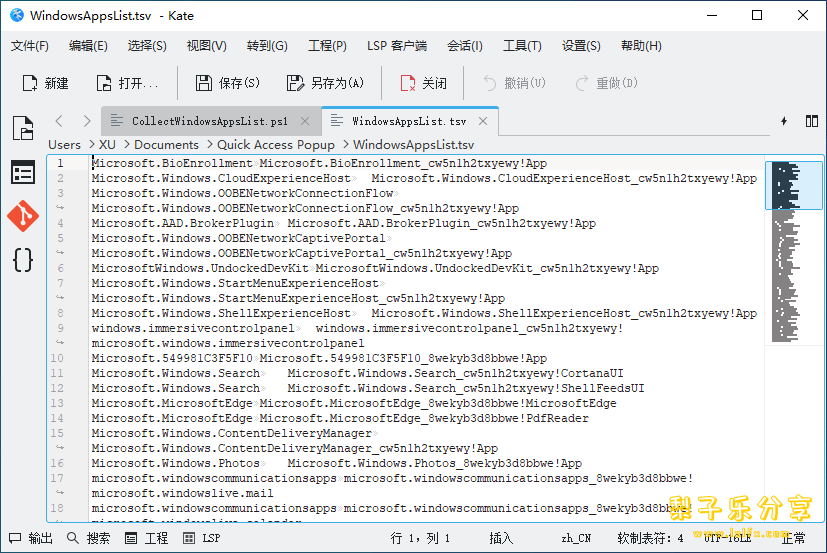Image resolution: width=827 pixels, height=553 pixels.
Task: Close the CollectWindowsAppsList.ps1 tab
Action: (x=305, y=121)
